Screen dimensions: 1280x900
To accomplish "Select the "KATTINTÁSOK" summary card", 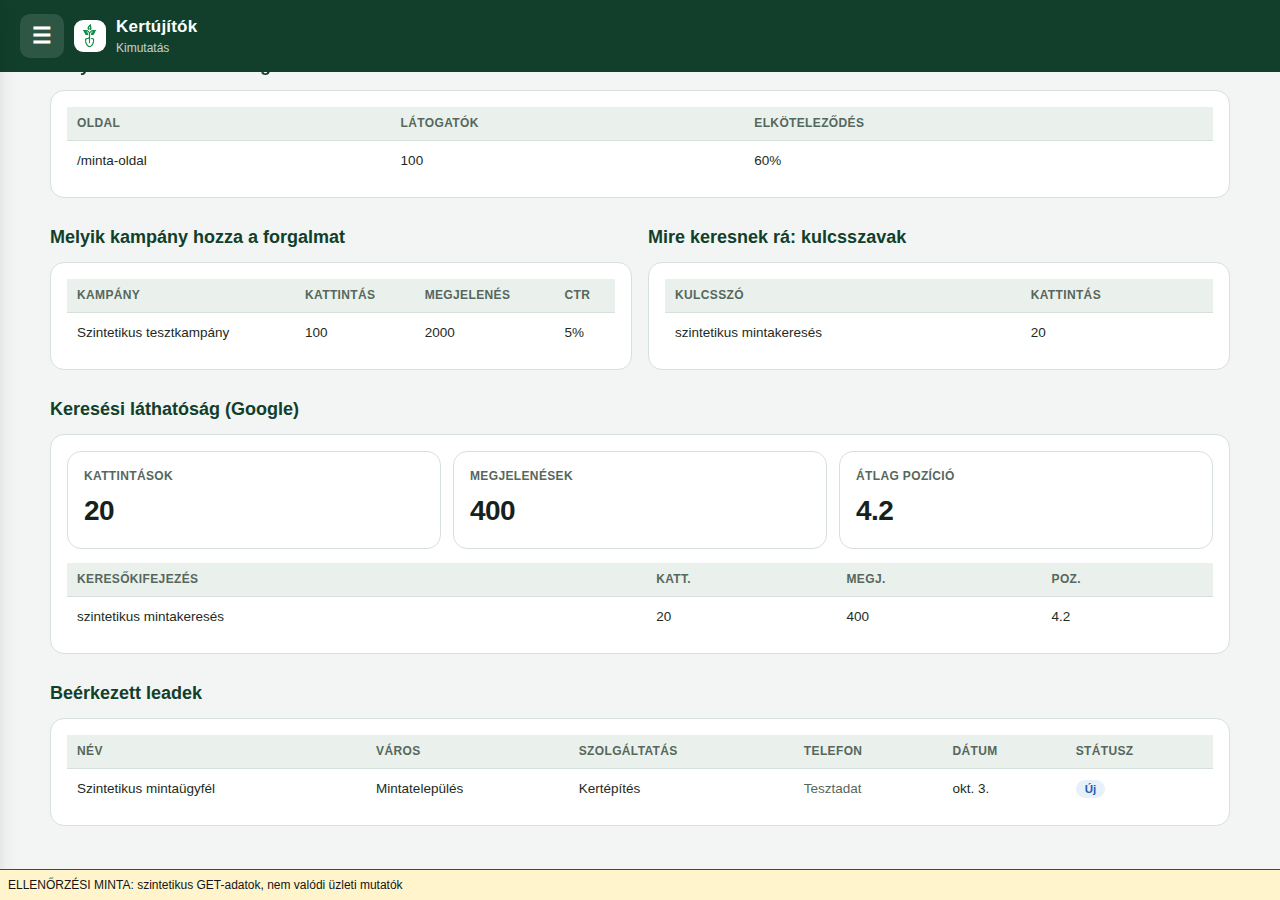I will (x=254, y=500).
